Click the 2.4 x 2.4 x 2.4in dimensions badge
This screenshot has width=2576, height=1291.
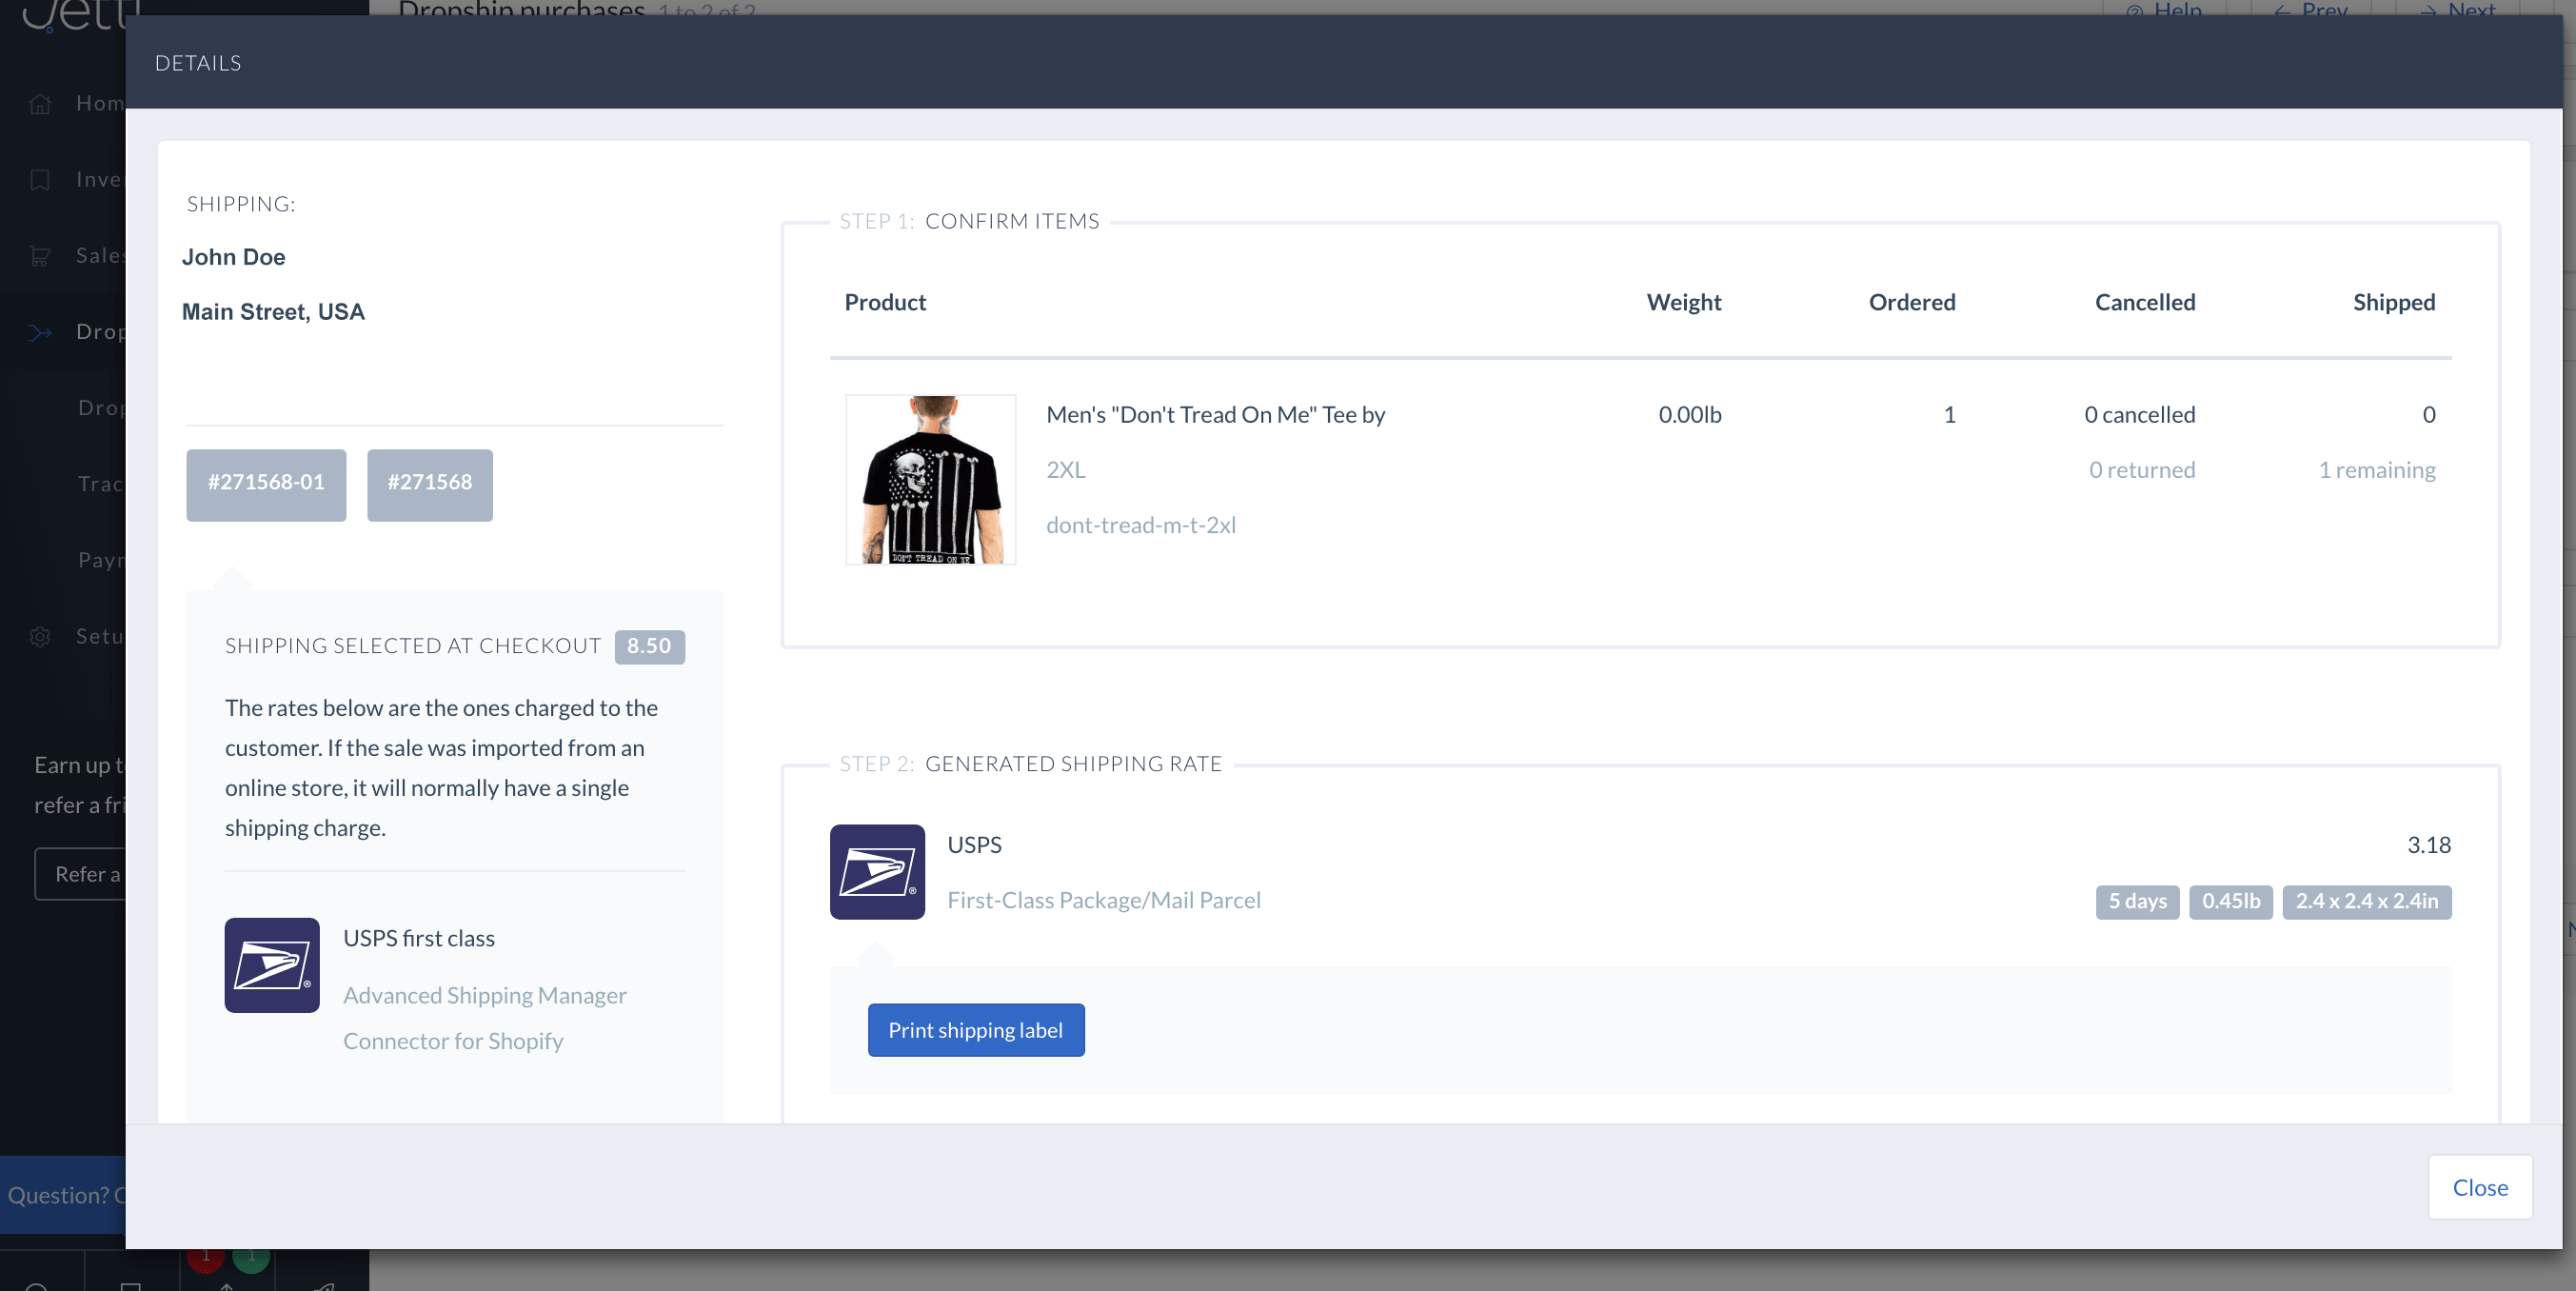(x=2366, y=901)
